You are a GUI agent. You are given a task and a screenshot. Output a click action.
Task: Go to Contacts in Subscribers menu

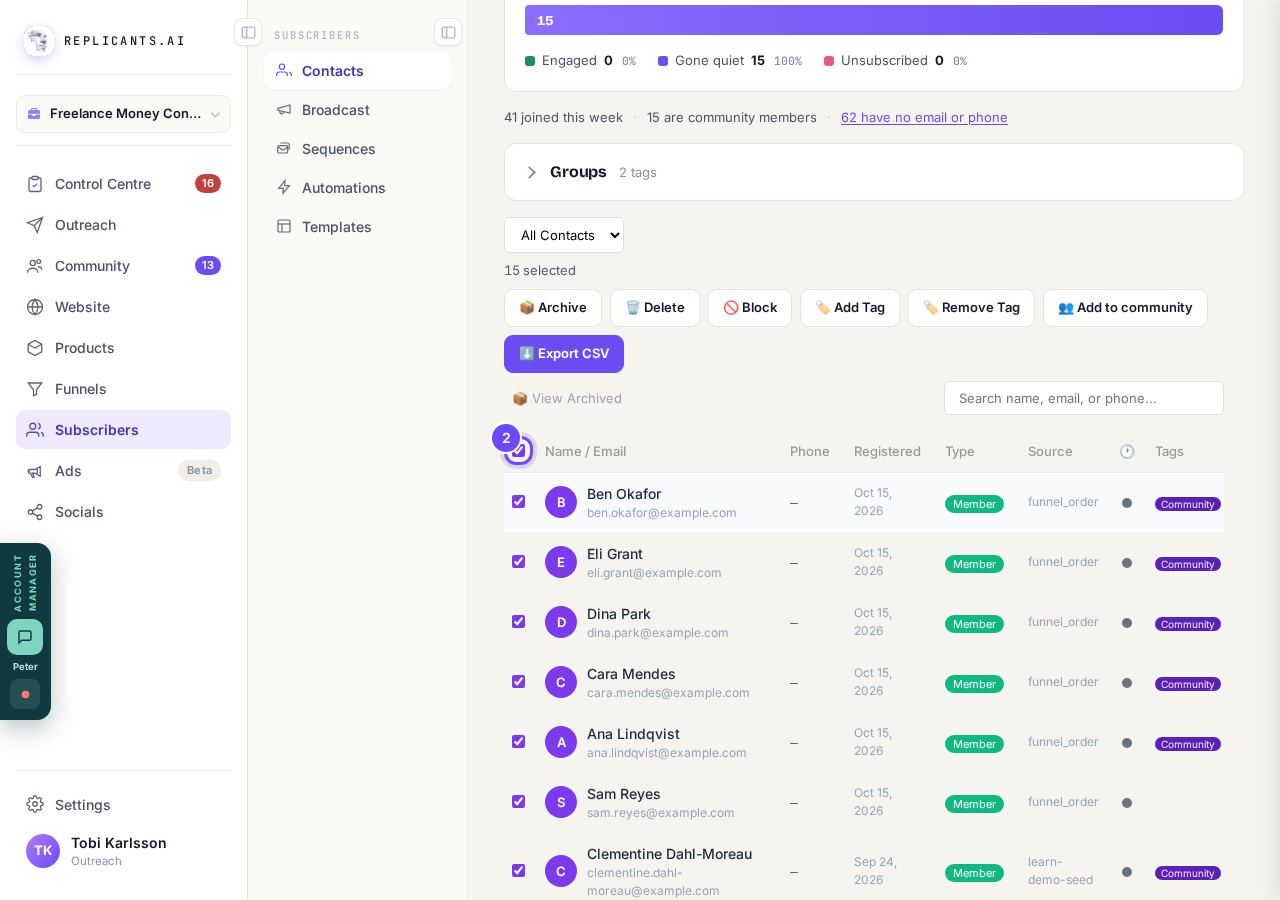[x=357, y=71]
